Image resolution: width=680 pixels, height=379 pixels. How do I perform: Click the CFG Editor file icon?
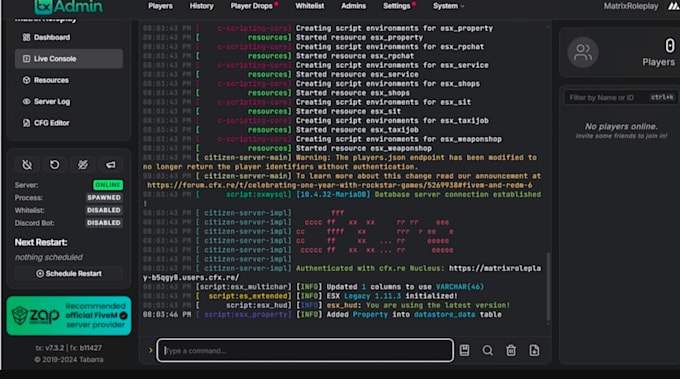point(26,123)
